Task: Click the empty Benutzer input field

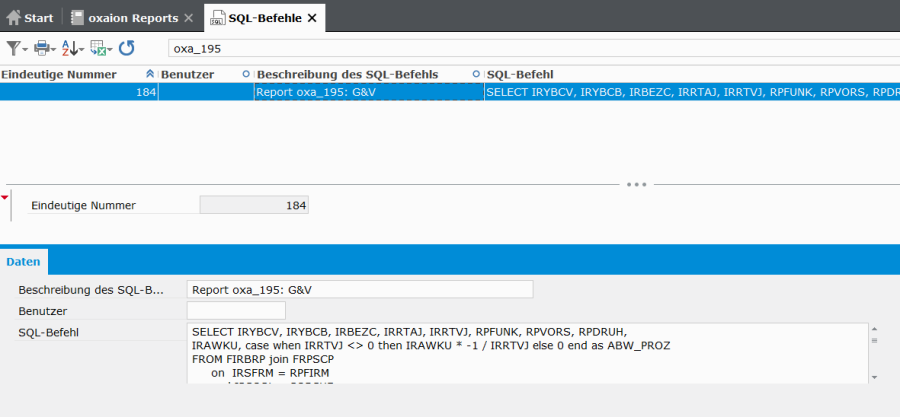Action: coord(236,311)
